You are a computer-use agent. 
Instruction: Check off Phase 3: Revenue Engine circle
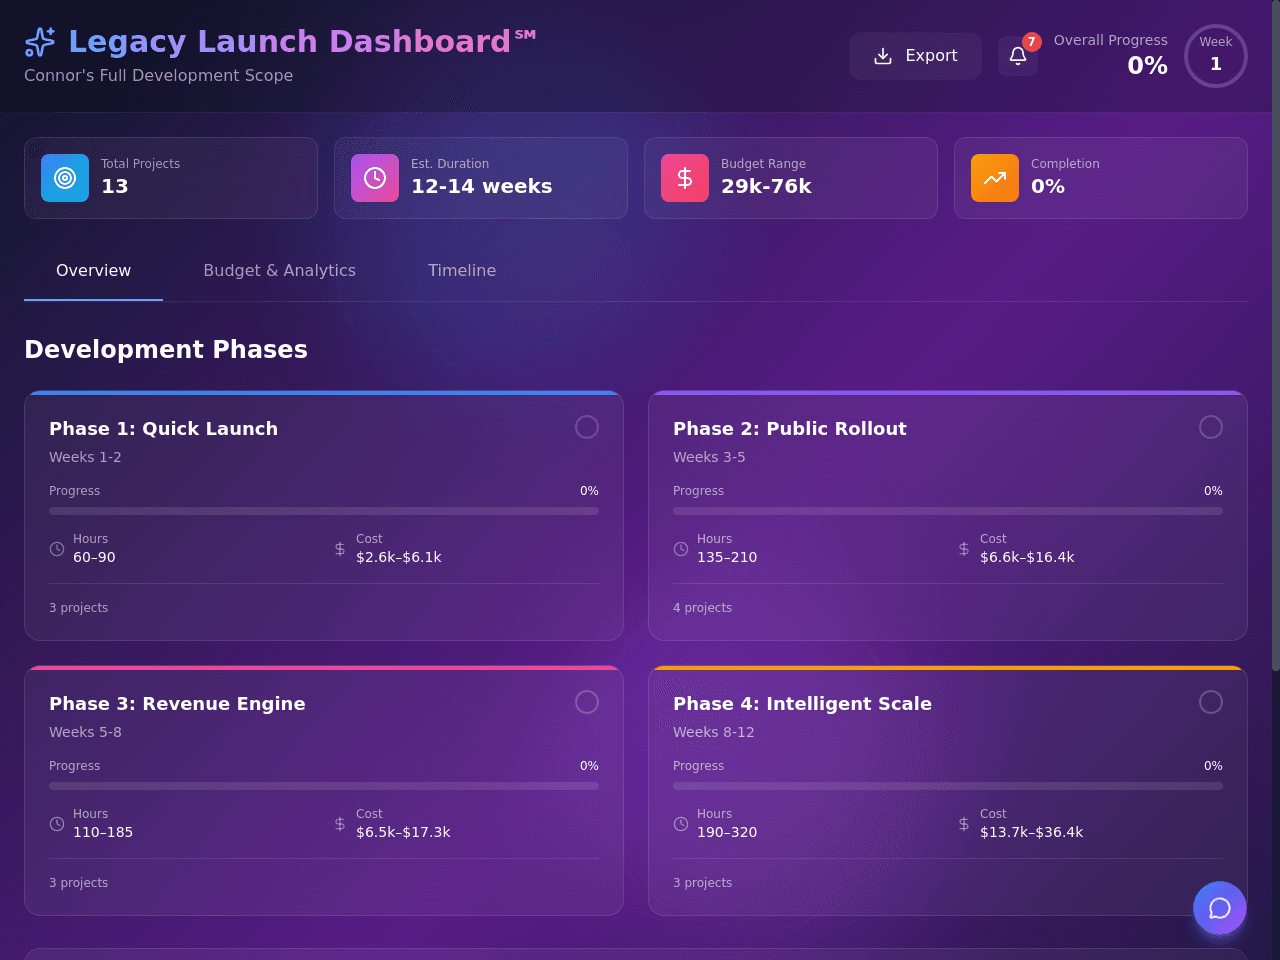tap(587, 702)
